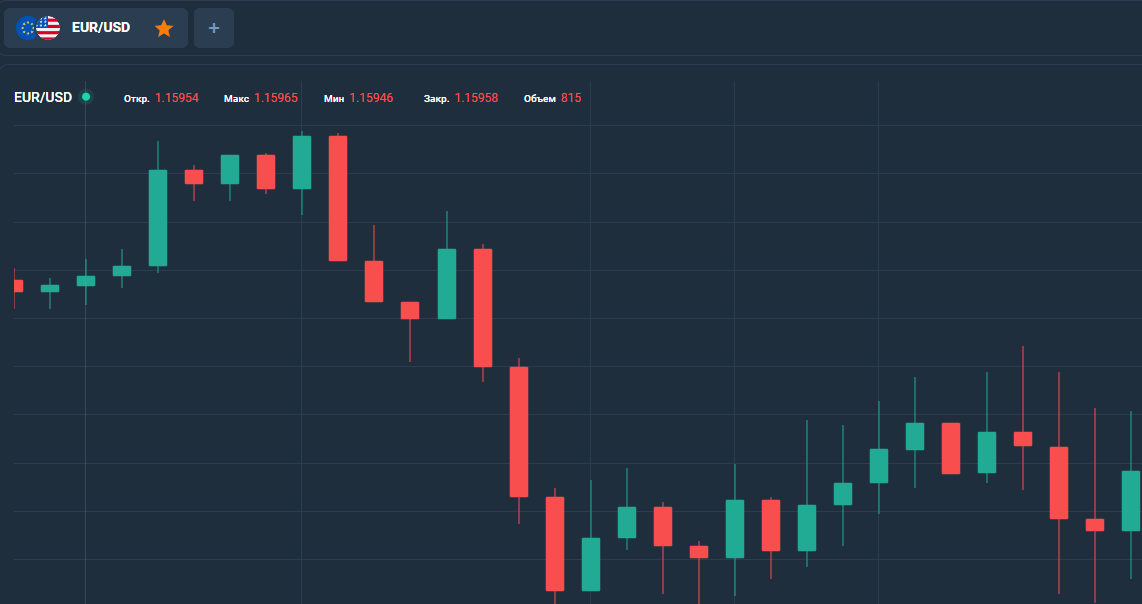Image resolution: width=1142 pixels, height=604 pixels.
Task: Click the orange star favorite icon
Action: coord(164,28)
